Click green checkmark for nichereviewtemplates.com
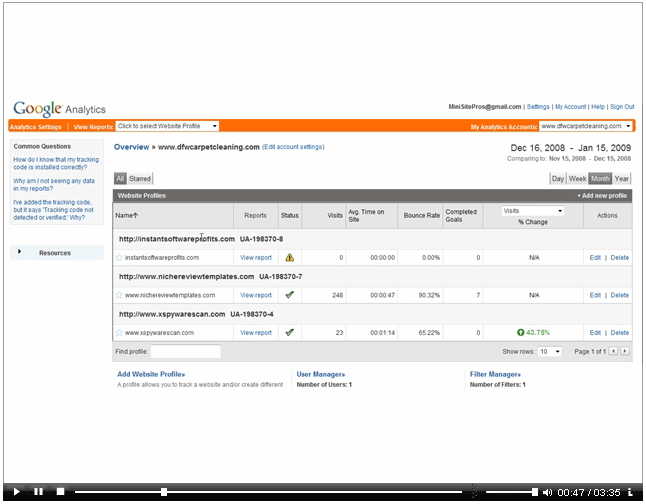Viewport: 646px width, 504px height. point(290,295)
